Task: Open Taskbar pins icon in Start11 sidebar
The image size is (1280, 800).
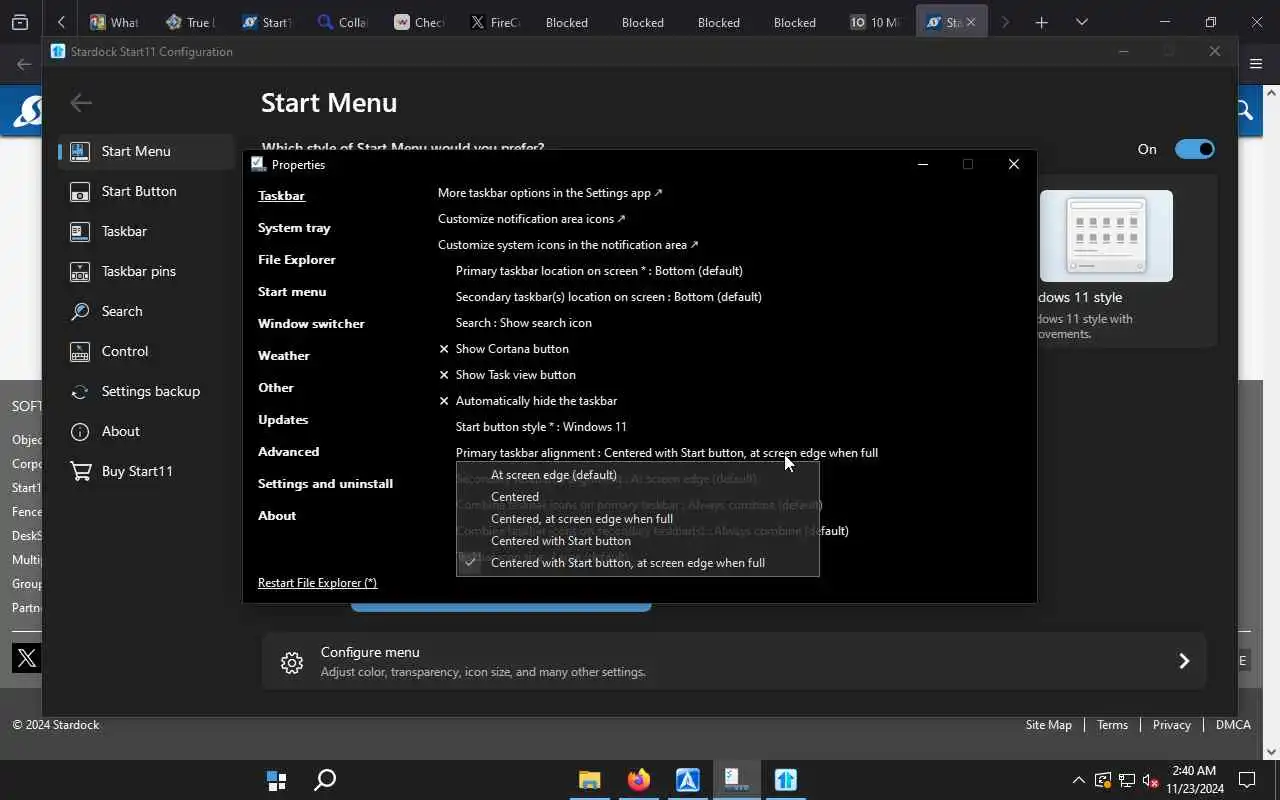Action: coord(80,271)
